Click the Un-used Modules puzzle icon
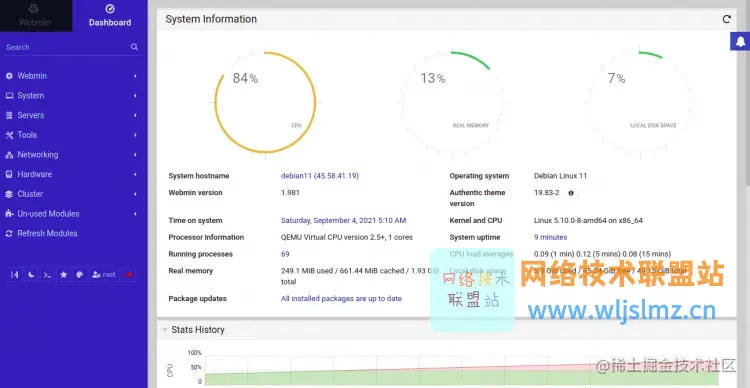The width and height of the screenshot is (750, 388). coord(9,213)
